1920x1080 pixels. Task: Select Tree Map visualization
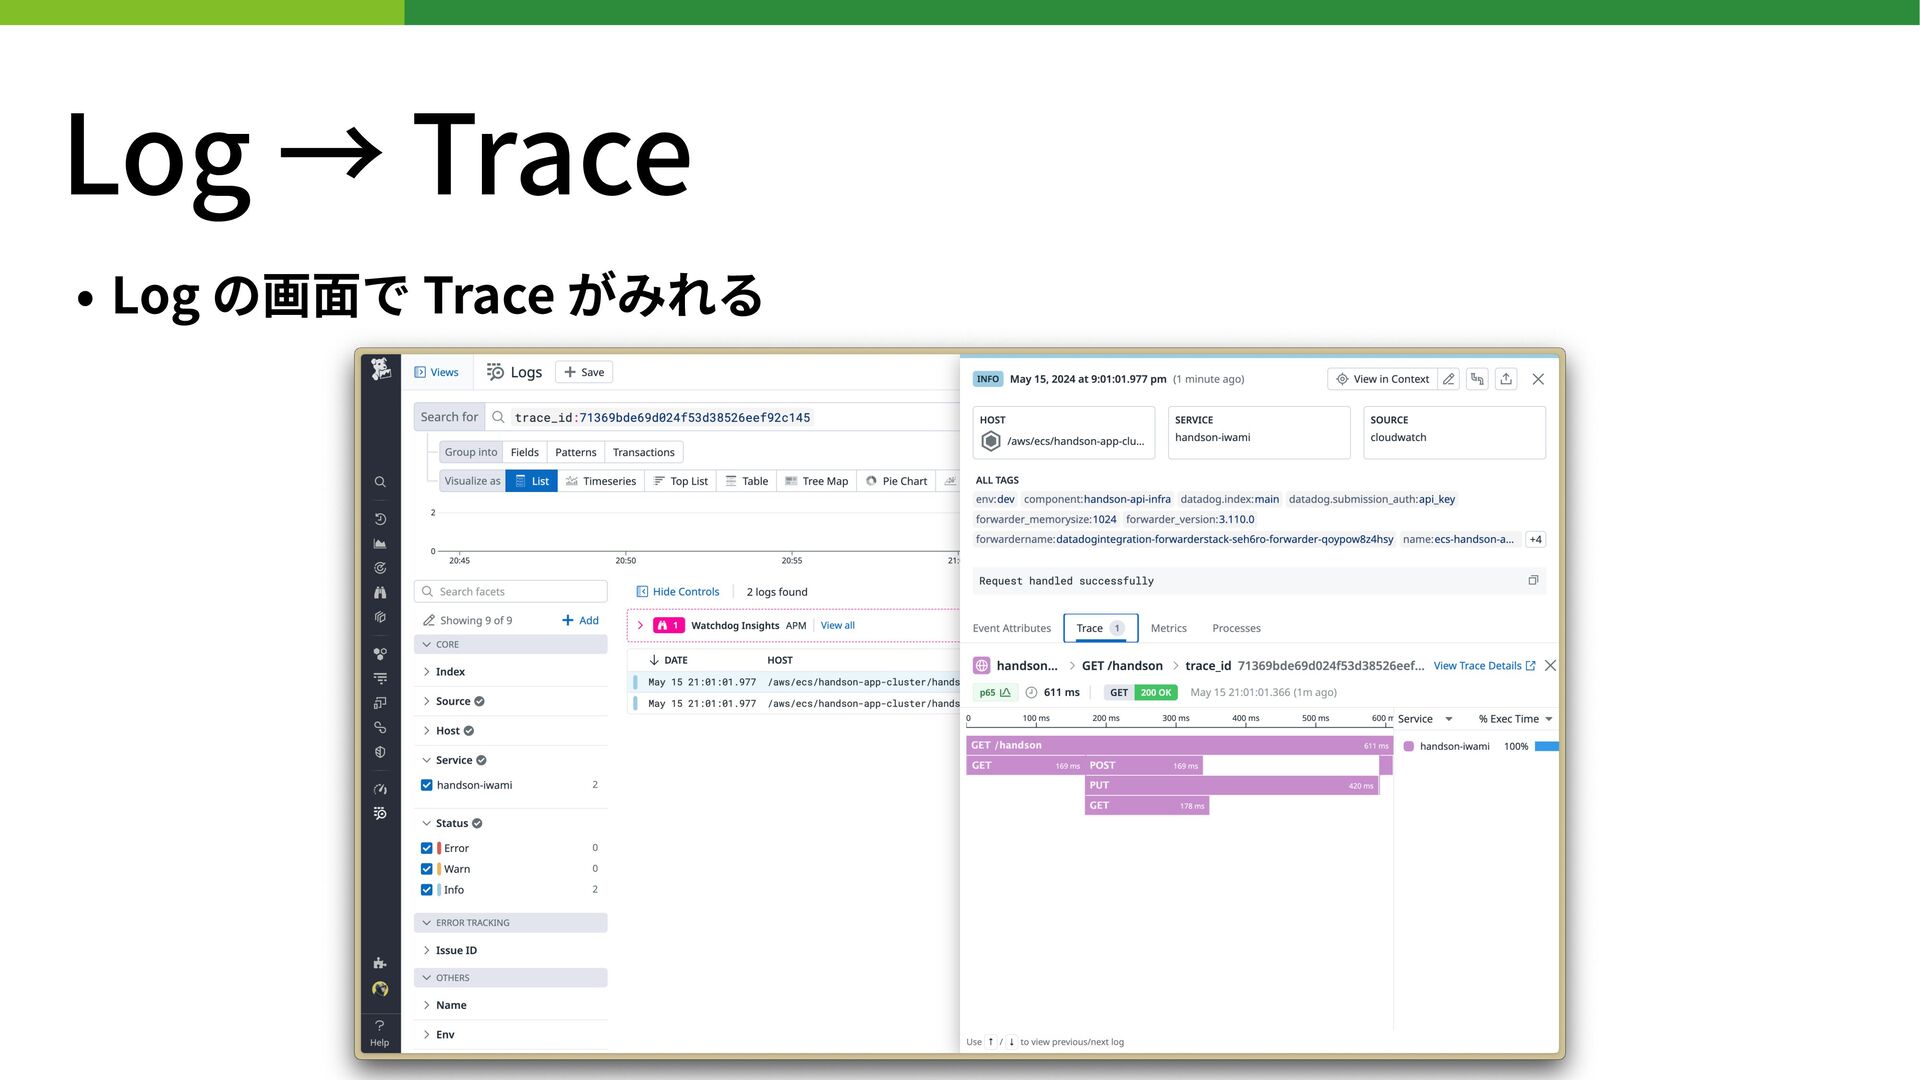(x=816, y=481)
